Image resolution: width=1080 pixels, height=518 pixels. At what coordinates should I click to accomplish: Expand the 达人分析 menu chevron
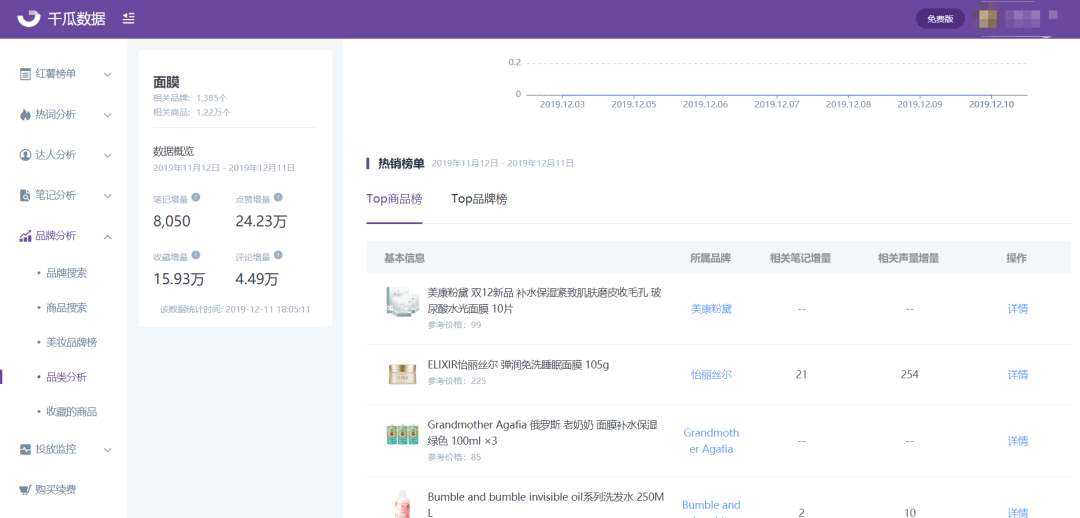(x=107, y=156)
